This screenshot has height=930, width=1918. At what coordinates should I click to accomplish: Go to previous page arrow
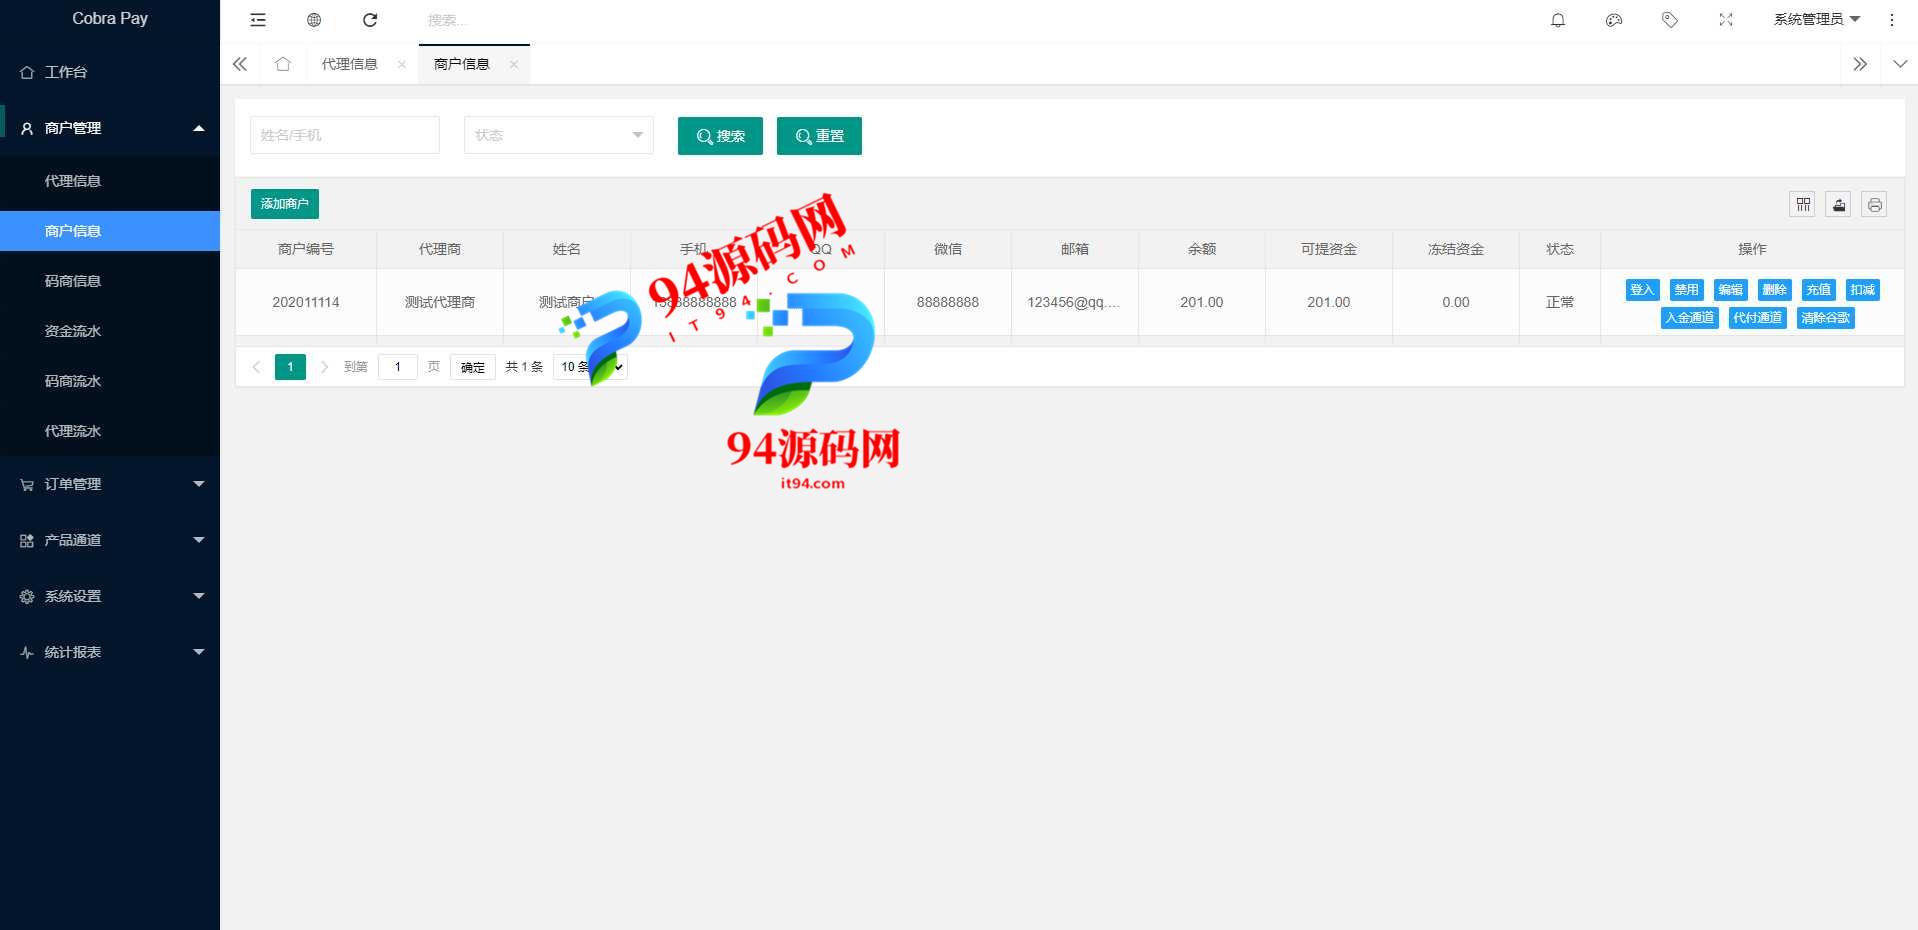[x=257, y=367]
